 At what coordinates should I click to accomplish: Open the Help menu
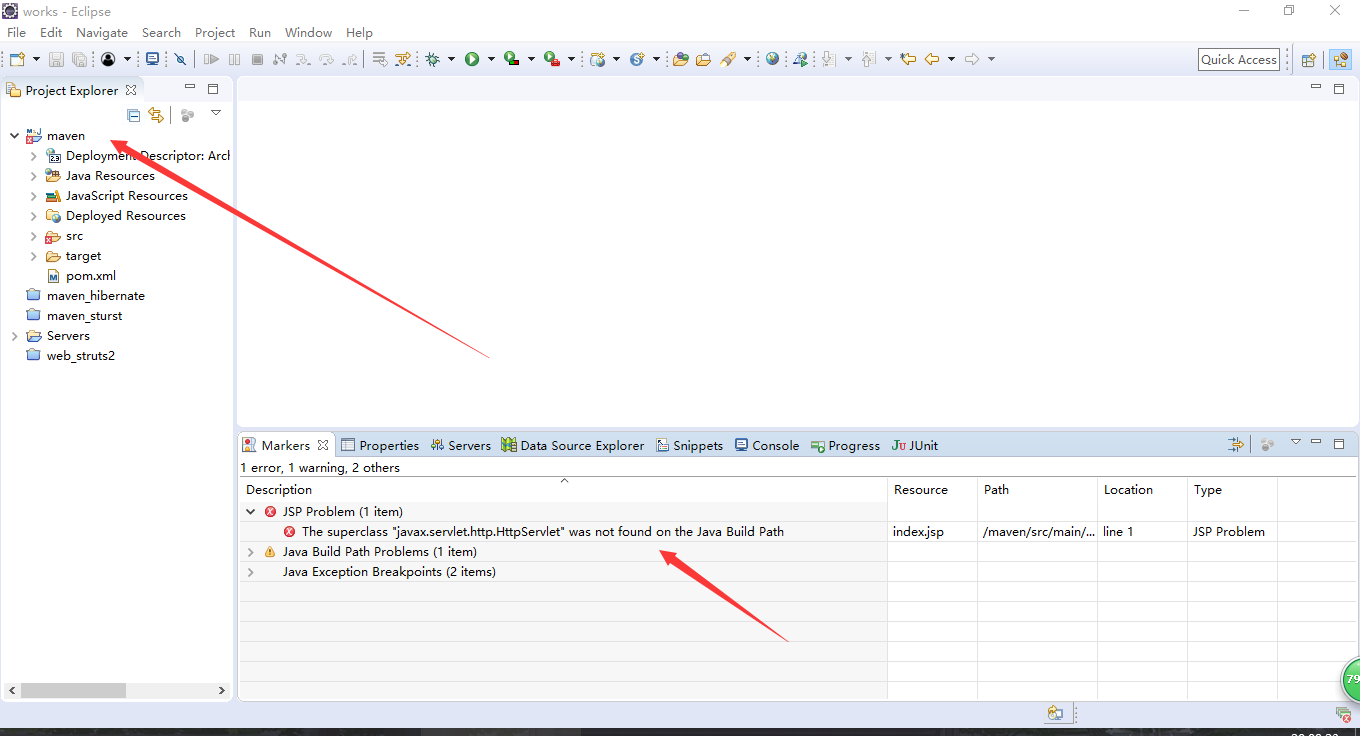359,32
